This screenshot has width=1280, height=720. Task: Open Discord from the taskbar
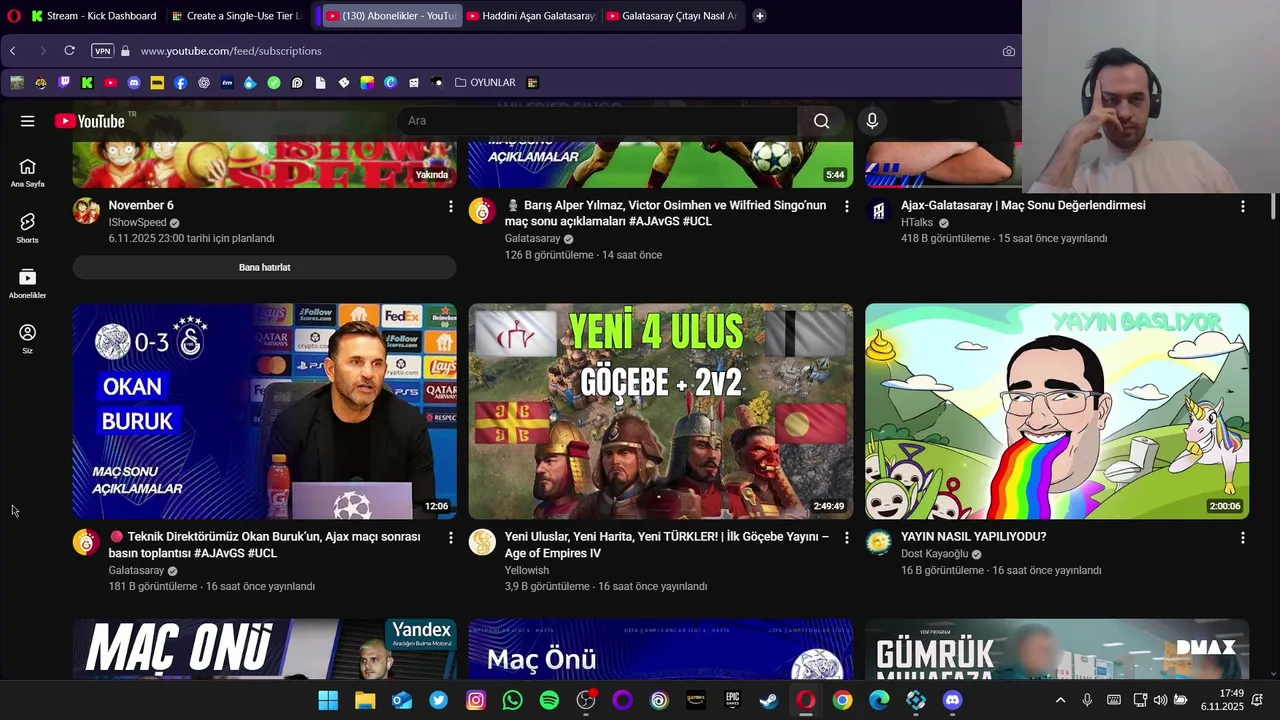[x=952, y=701]
